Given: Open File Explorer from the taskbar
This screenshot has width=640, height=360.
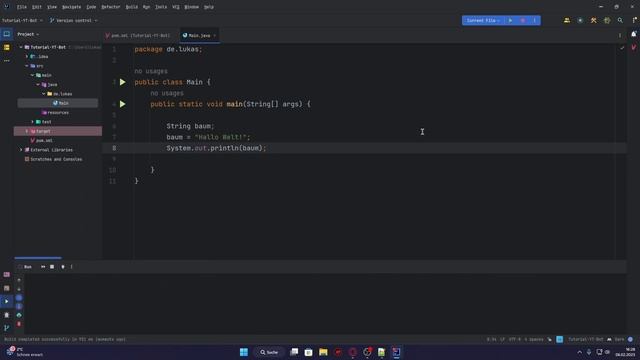Looking at the screenshot, I should (x=323, y=352).
